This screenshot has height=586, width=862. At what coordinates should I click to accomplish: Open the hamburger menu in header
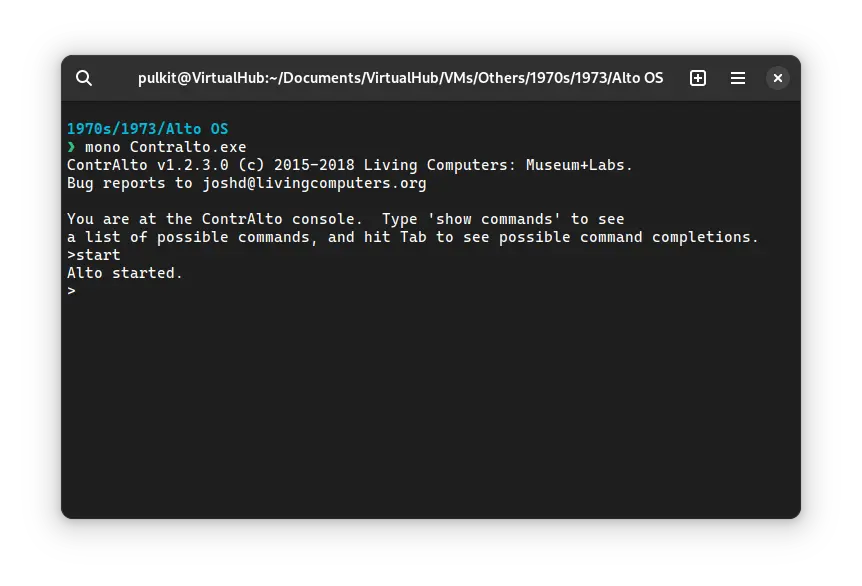pyautogui.click(x=738, y=78)
